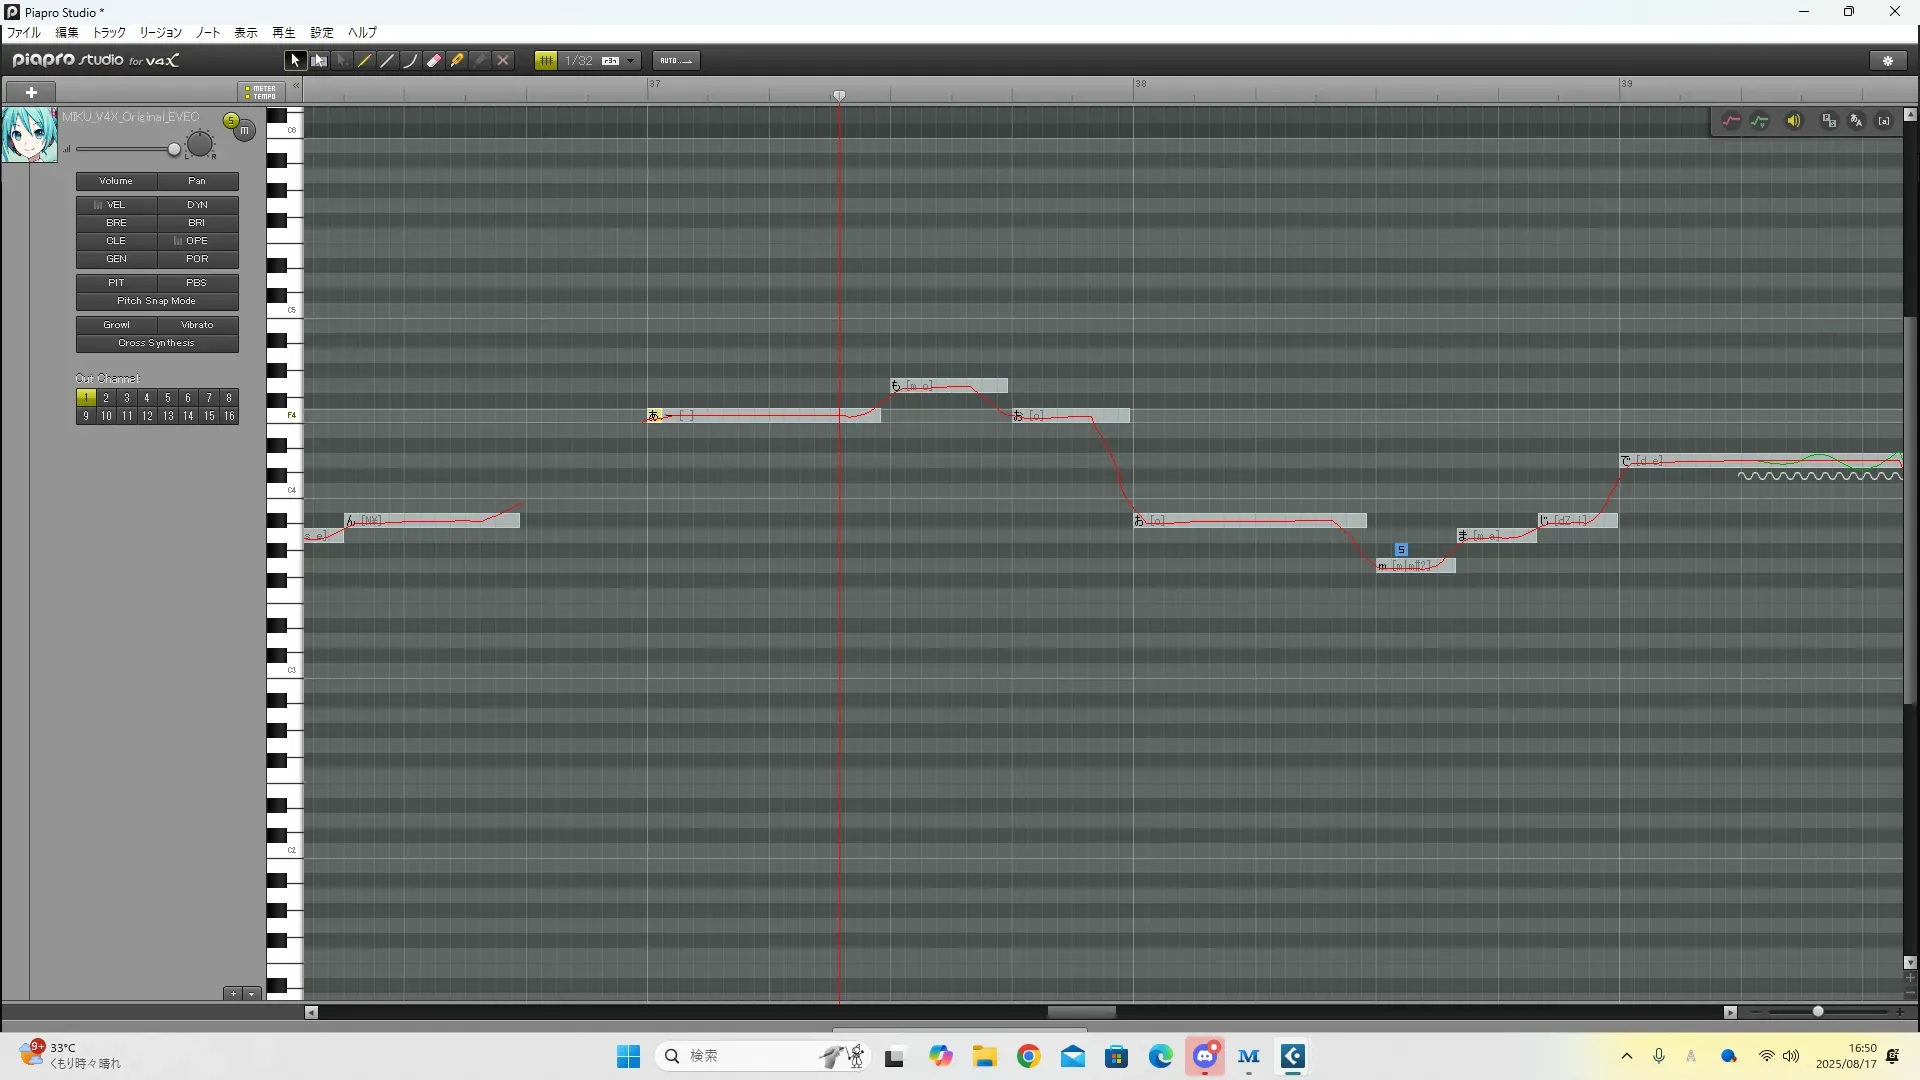Pick the curve drawing tool

coord(410,61)
